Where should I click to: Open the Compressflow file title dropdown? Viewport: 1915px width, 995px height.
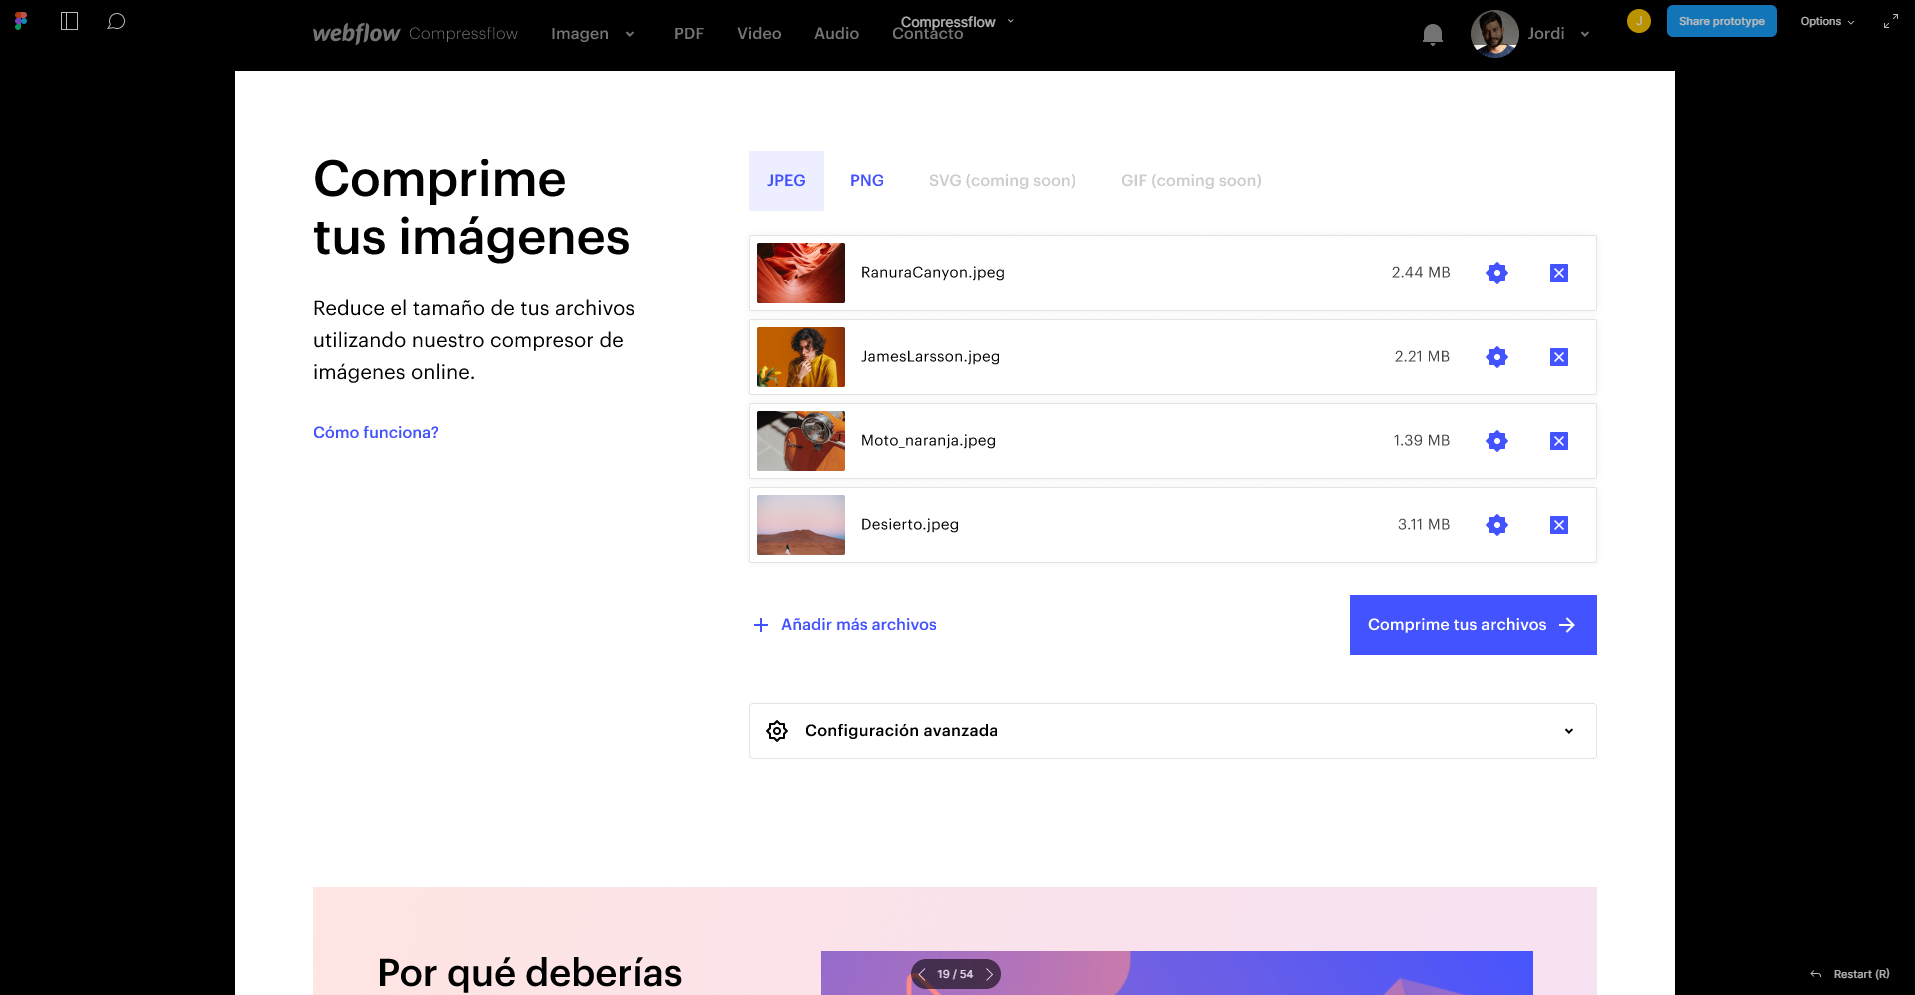pyautogui.click(x=1011, y=21)
